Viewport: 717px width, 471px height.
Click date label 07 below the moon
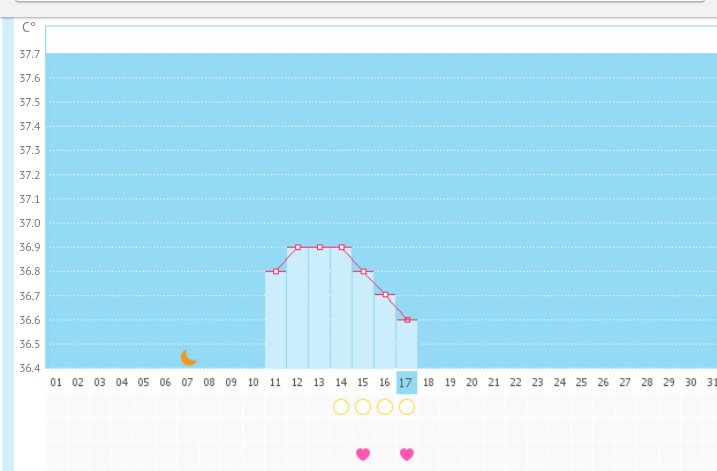point(187,382)
